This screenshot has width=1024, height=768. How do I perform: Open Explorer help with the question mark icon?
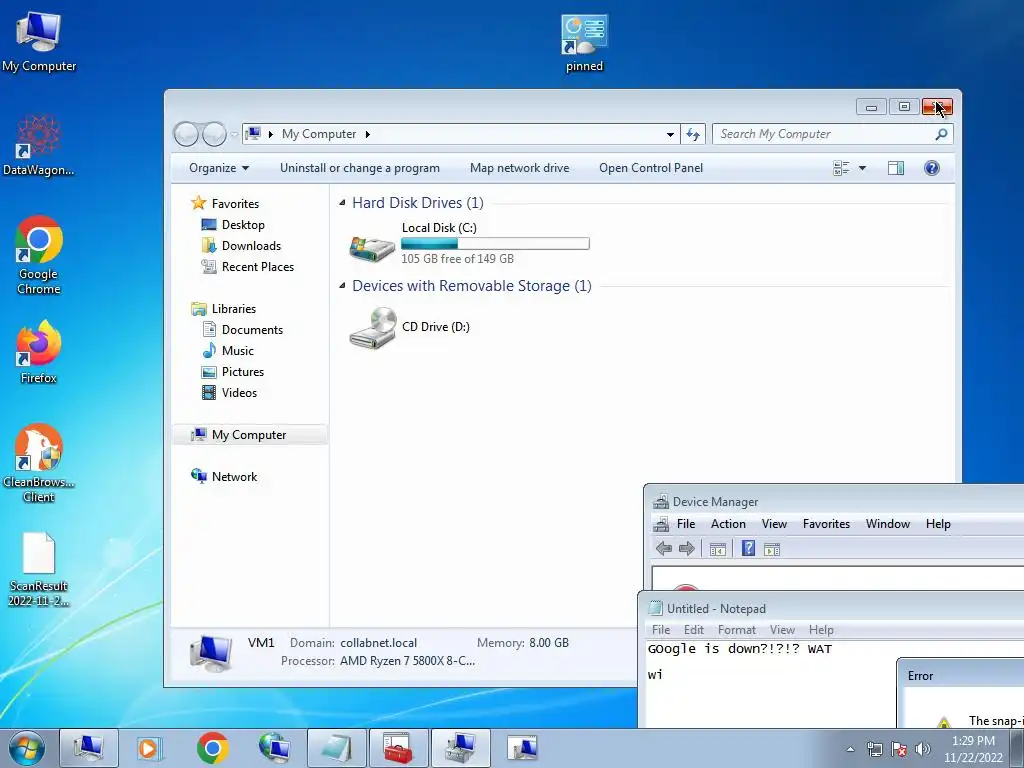tap(931, 168)
